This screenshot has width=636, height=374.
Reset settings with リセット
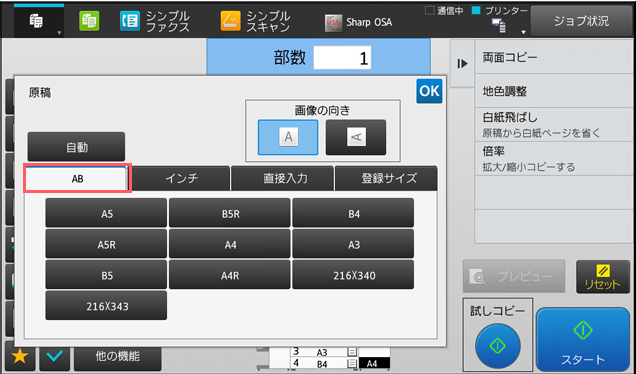click(603, 277)
